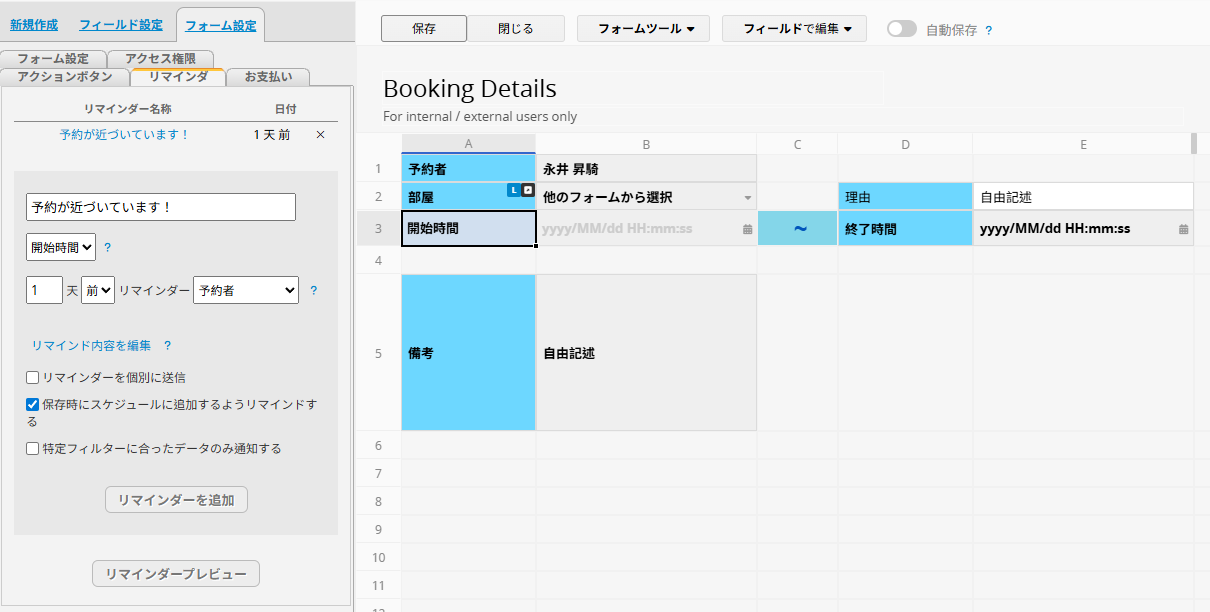Click the help icon next to 自動保存
The height and width of the screenshot is (612, 1210).
pyautogui.click(x=989, y=30)
